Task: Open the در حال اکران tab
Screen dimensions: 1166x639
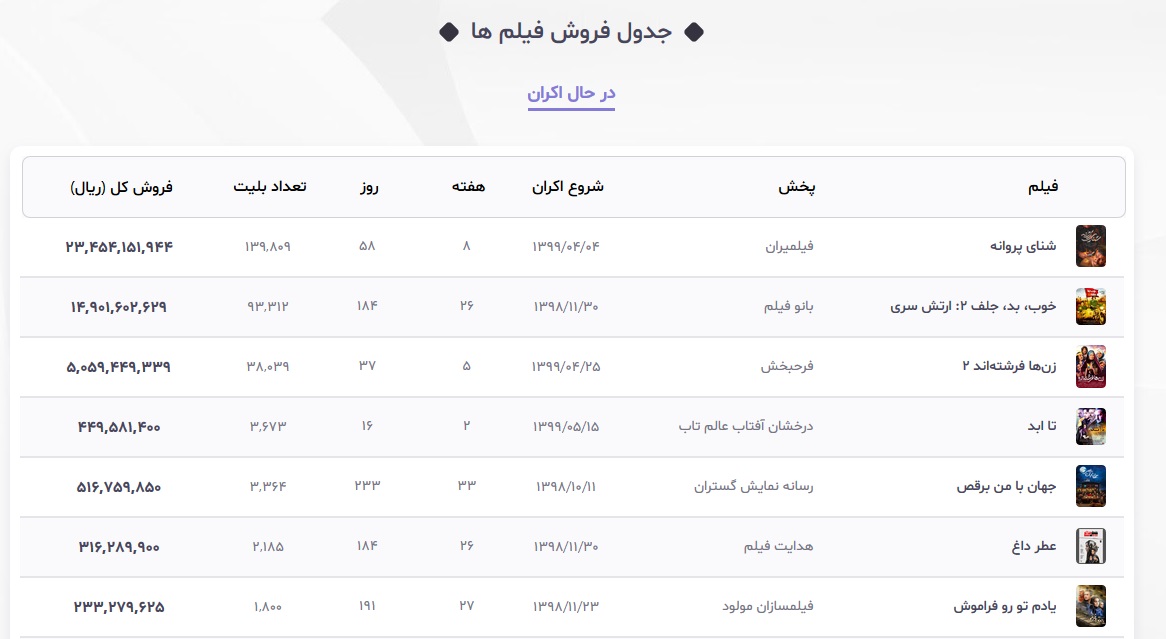Action: pyautogui.click(x=571, y=94)
